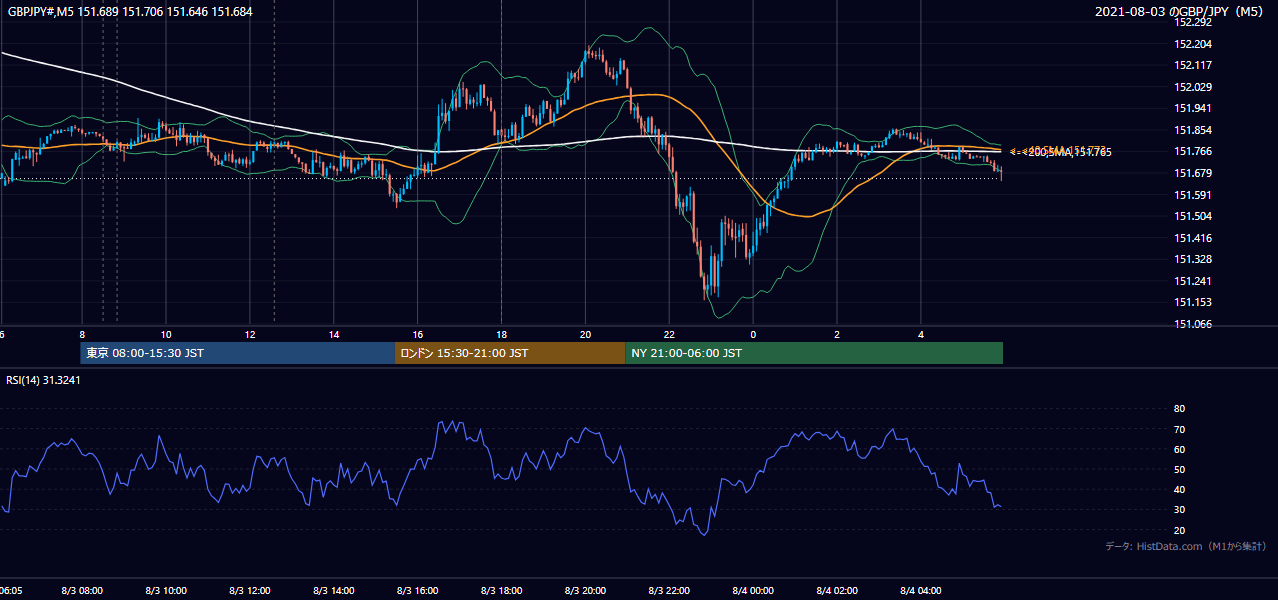The width and height of the screenshot is (1278, 600).
Task: Click the 151.241 price axis label
Action: 1194,281
